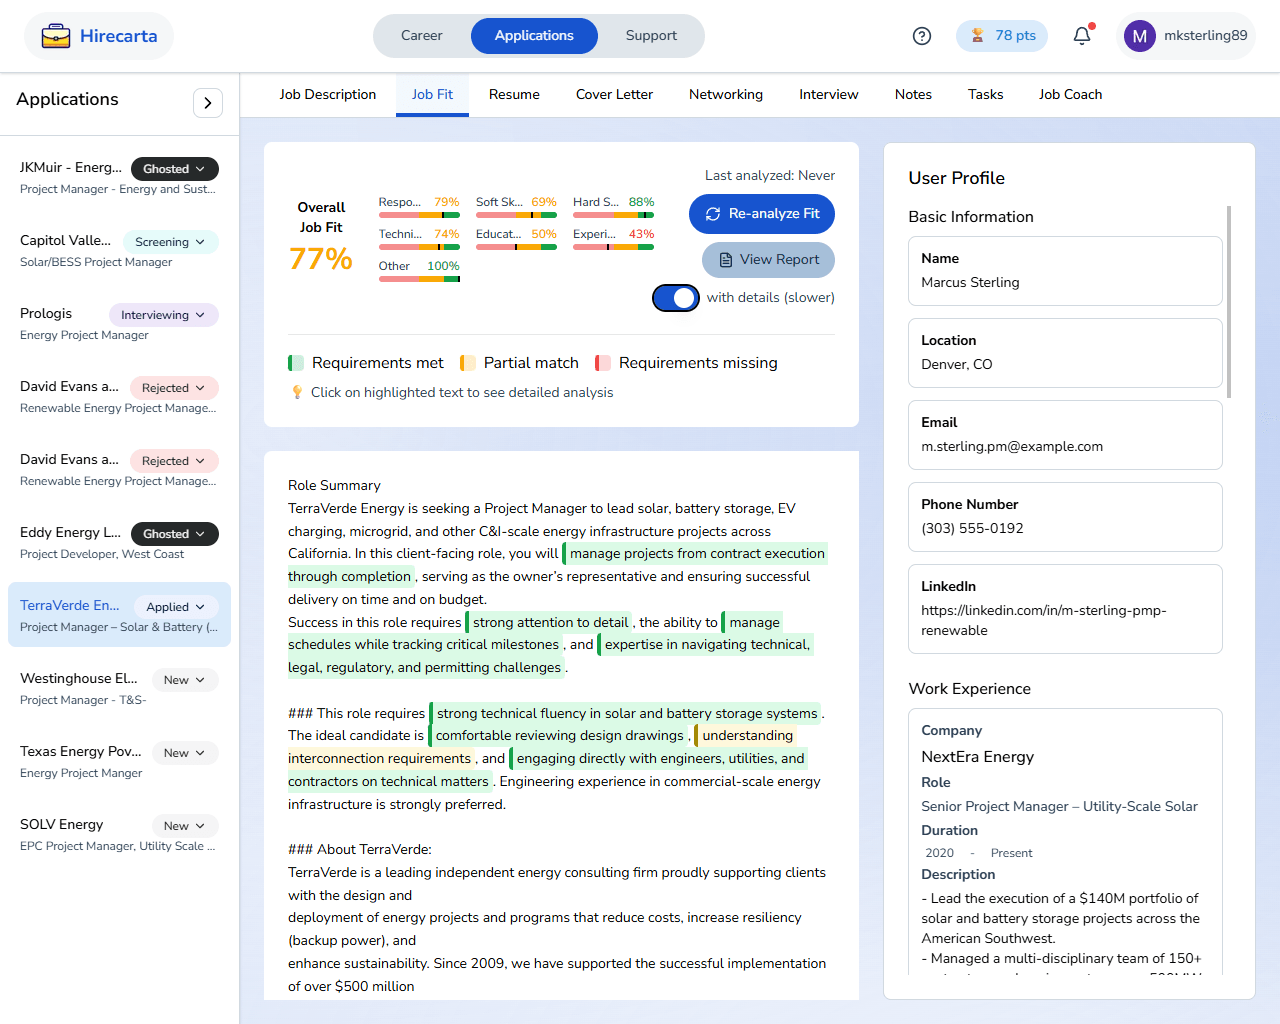Click the Hirecarta briefcase logo icon
Screen dimensions: 1280x1024
(56, 37)
